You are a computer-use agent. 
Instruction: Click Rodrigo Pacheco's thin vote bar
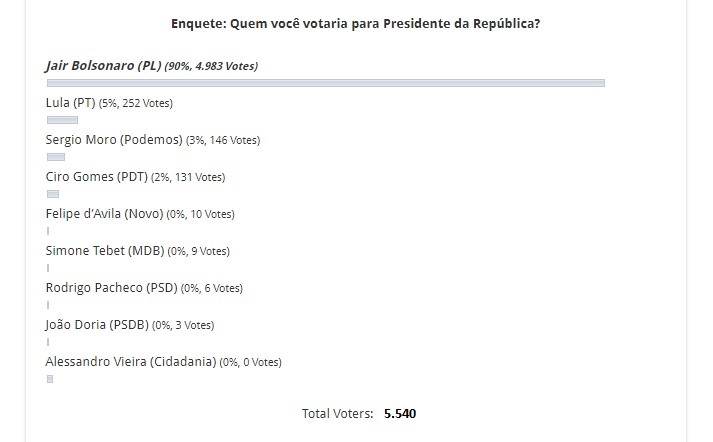[x=48, y=305]
